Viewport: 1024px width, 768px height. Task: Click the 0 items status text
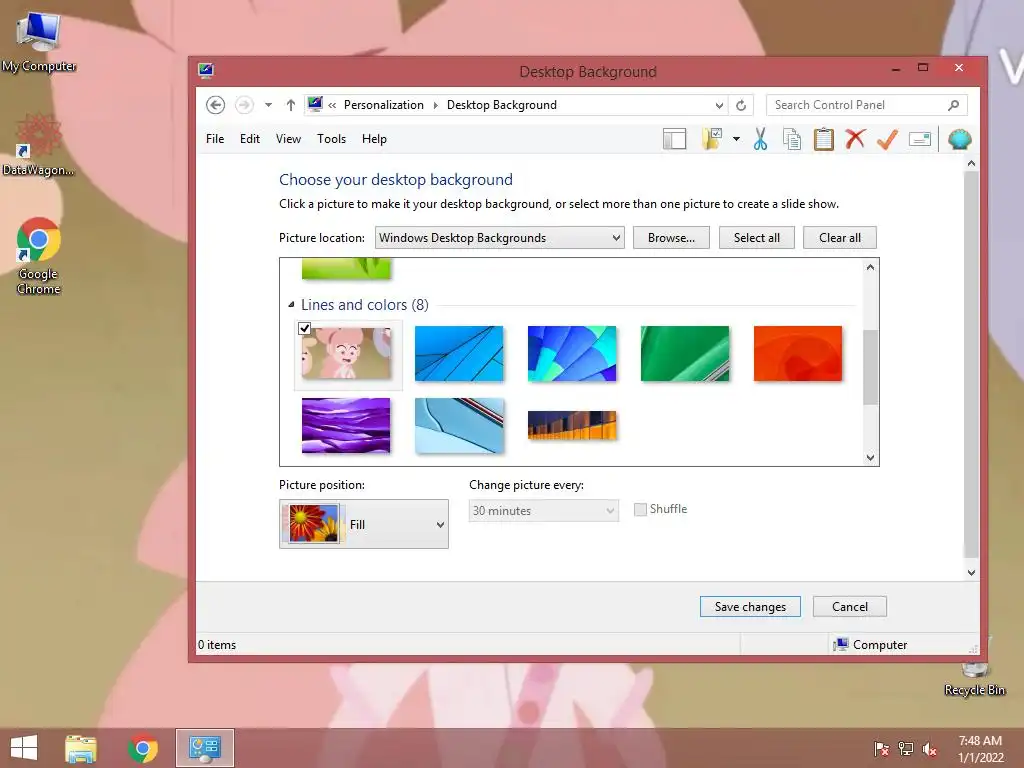[x=217, y=645]
